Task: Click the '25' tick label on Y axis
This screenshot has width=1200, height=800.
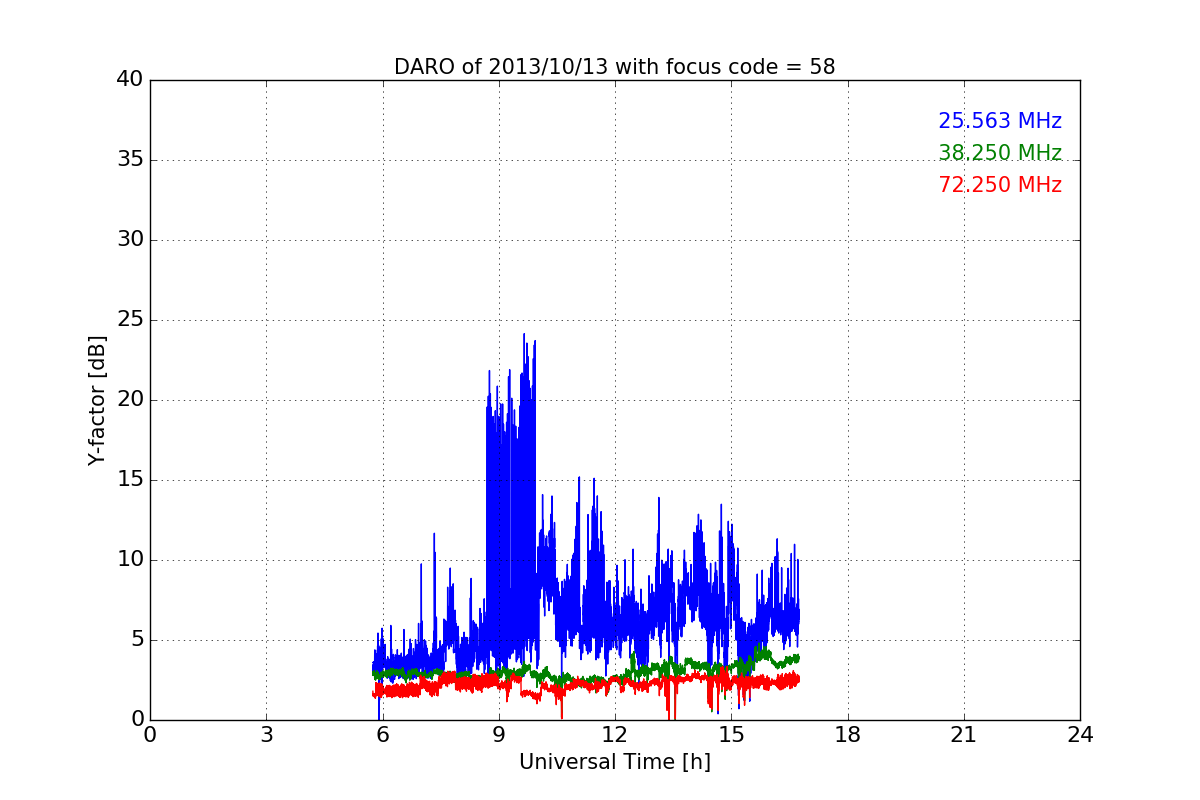Action: (x=130, y=320)
